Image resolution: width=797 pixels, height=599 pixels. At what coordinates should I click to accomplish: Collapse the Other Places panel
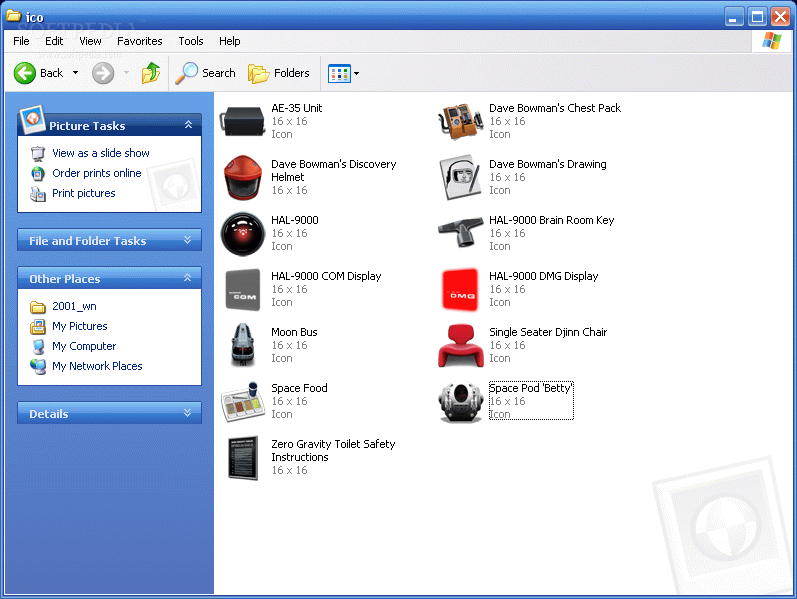click(x=188, y=278)
